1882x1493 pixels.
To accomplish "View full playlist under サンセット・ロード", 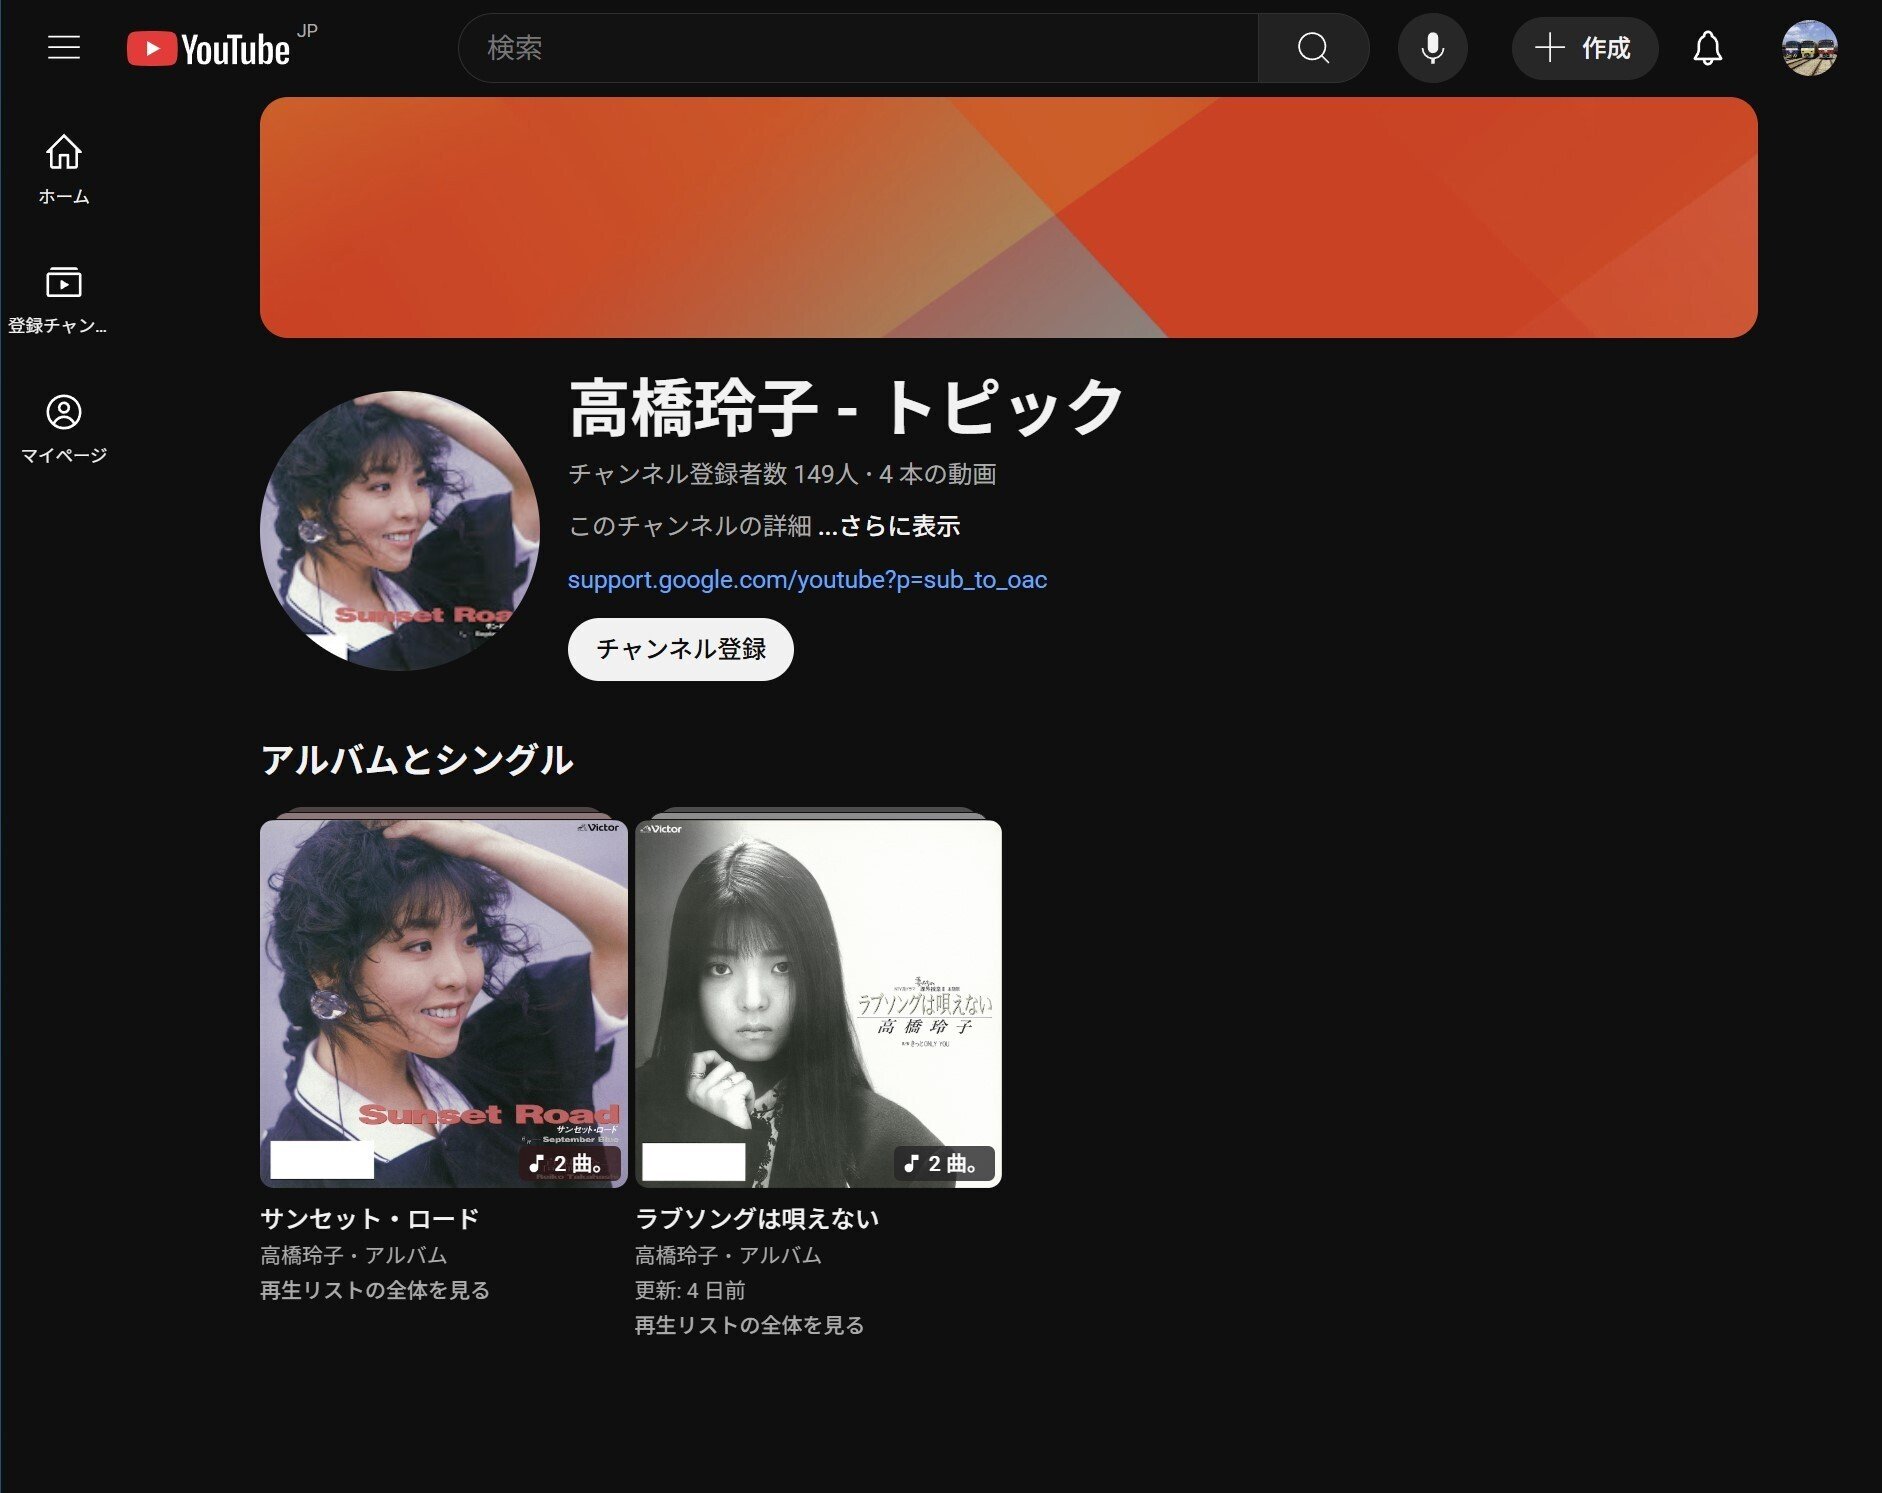I will (375, 1290).
